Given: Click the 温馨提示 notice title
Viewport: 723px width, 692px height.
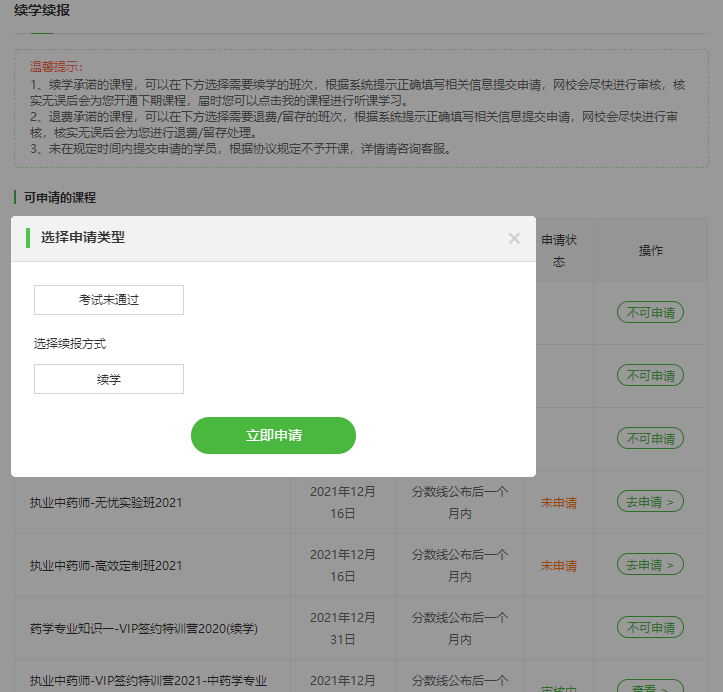Looking at the screenshot, I should click(58, 66).
